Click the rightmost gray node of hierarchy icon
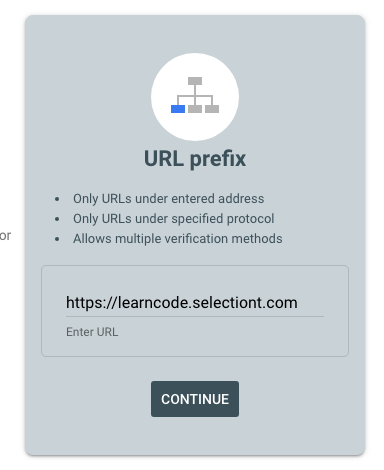The height and width of the screenshot is (470, 384). click(x=212, y=109)
